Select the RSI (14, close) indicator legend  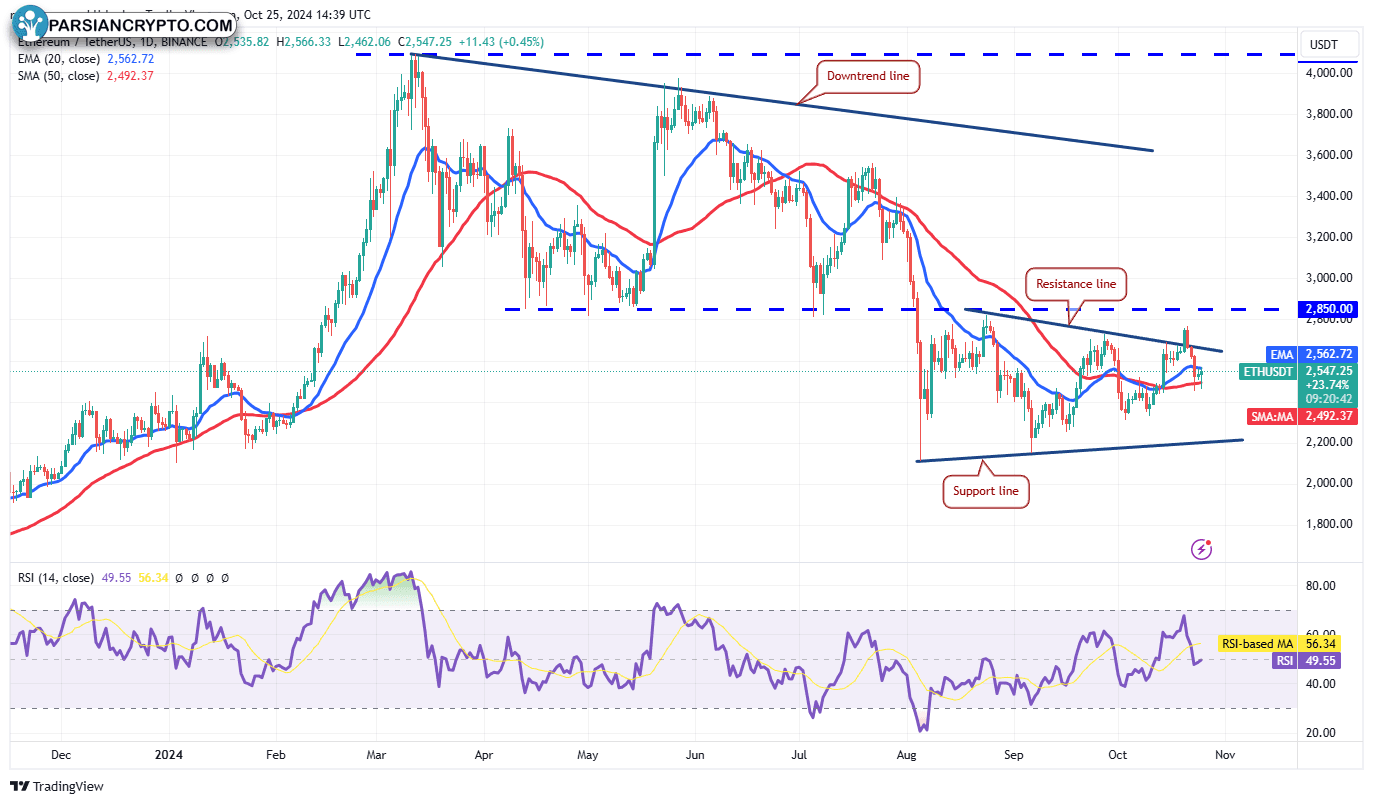point(56,578)
